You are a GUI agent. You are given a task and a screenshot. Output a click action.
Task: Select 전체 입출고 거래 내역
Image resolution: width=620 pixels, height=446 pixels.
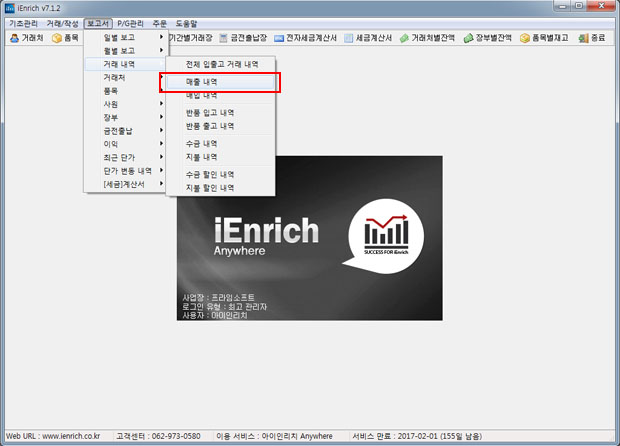(222, 64)
